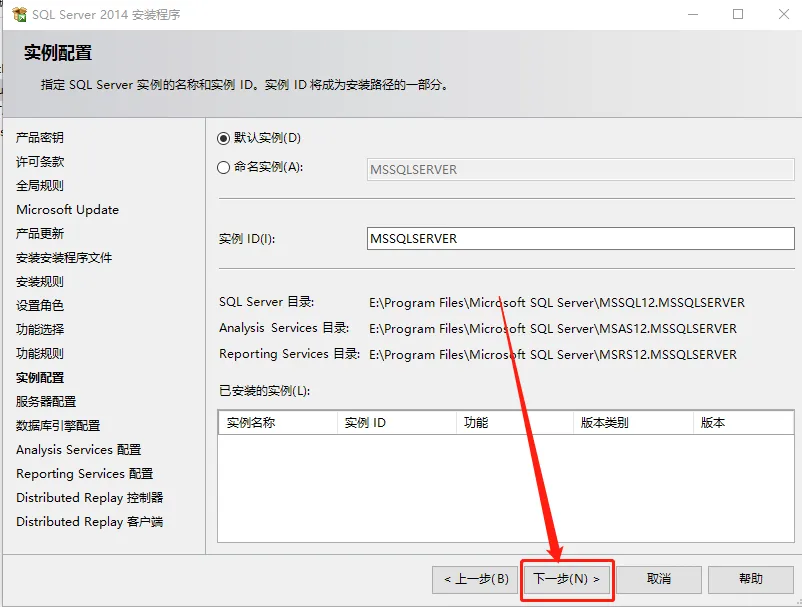Maximize the SQL Server setup window
802x607 pixels.
738,14
